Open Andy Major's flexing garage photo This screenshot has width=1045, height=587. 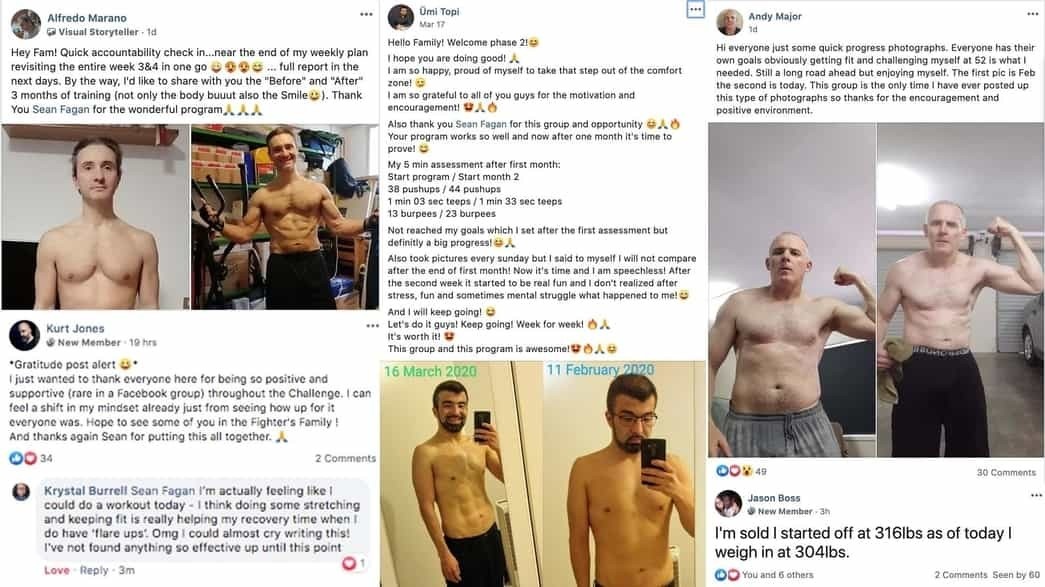coord(960,290)
